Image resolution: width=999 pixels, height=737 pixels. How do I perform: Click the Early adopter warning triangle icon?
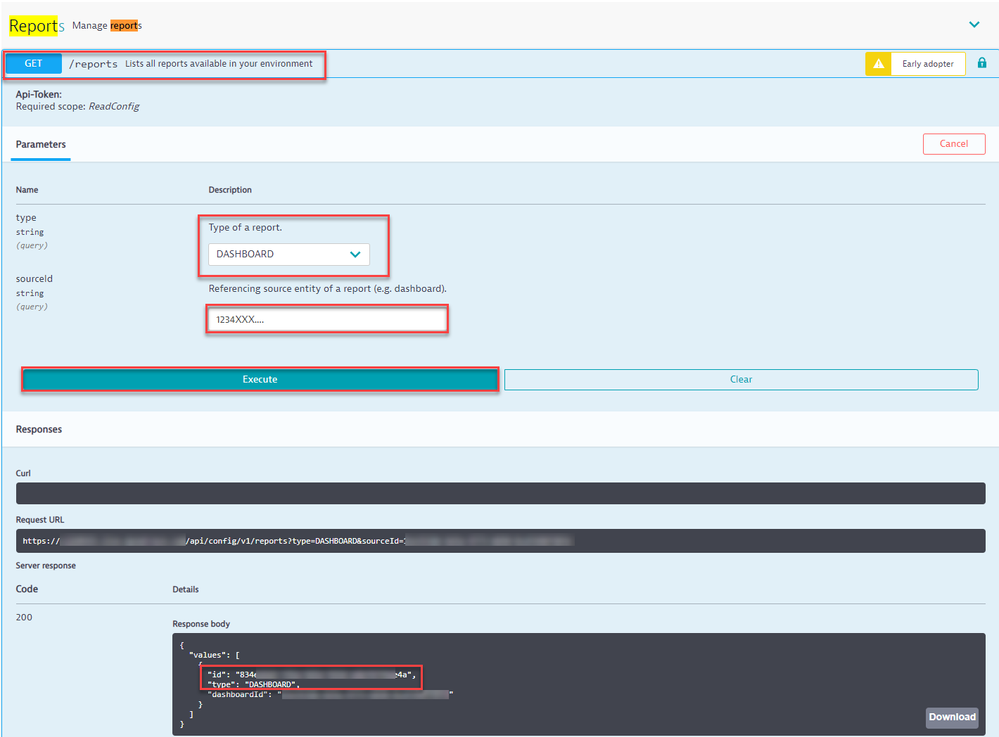click(878, 64)
